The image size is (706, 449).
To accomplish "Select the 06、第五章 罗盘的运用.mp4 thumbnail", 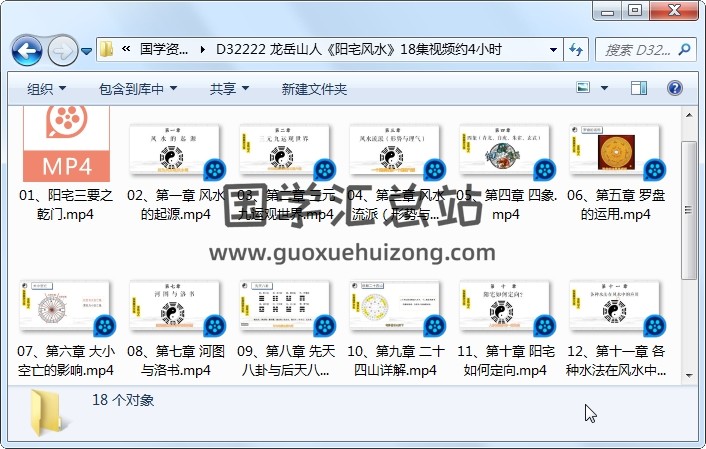I will point(615,153).
